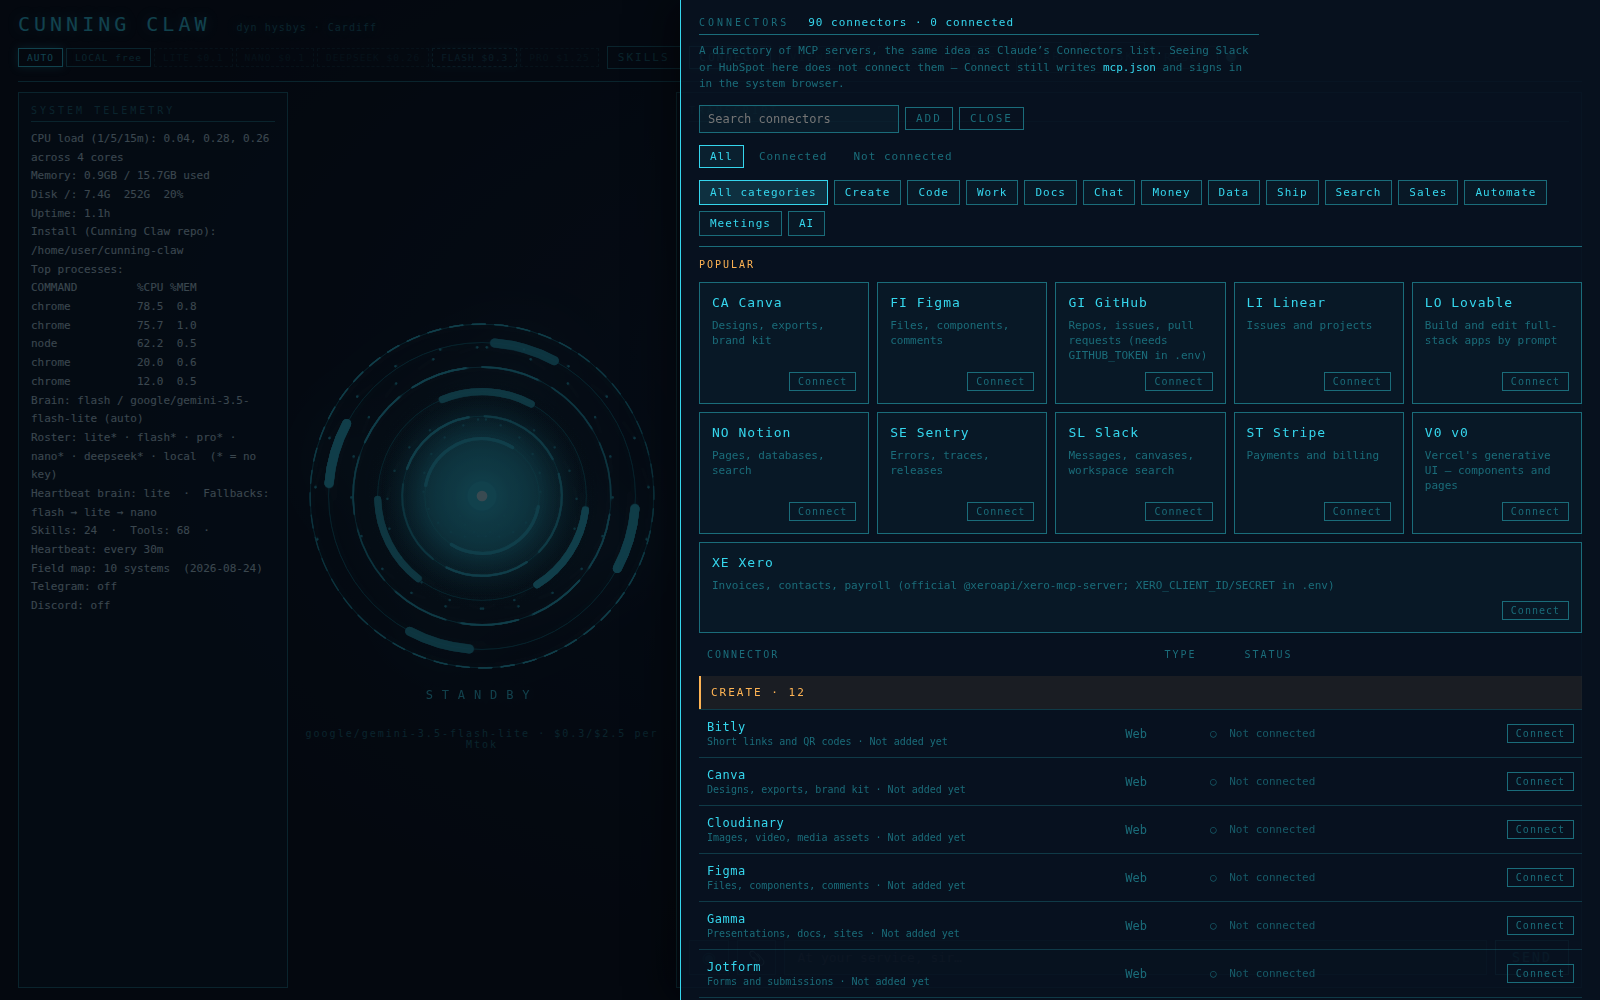This screenshot has height=1000, width=1600.
Task: Connect Jotform in the Create list
Action: tap(1540, 974)
